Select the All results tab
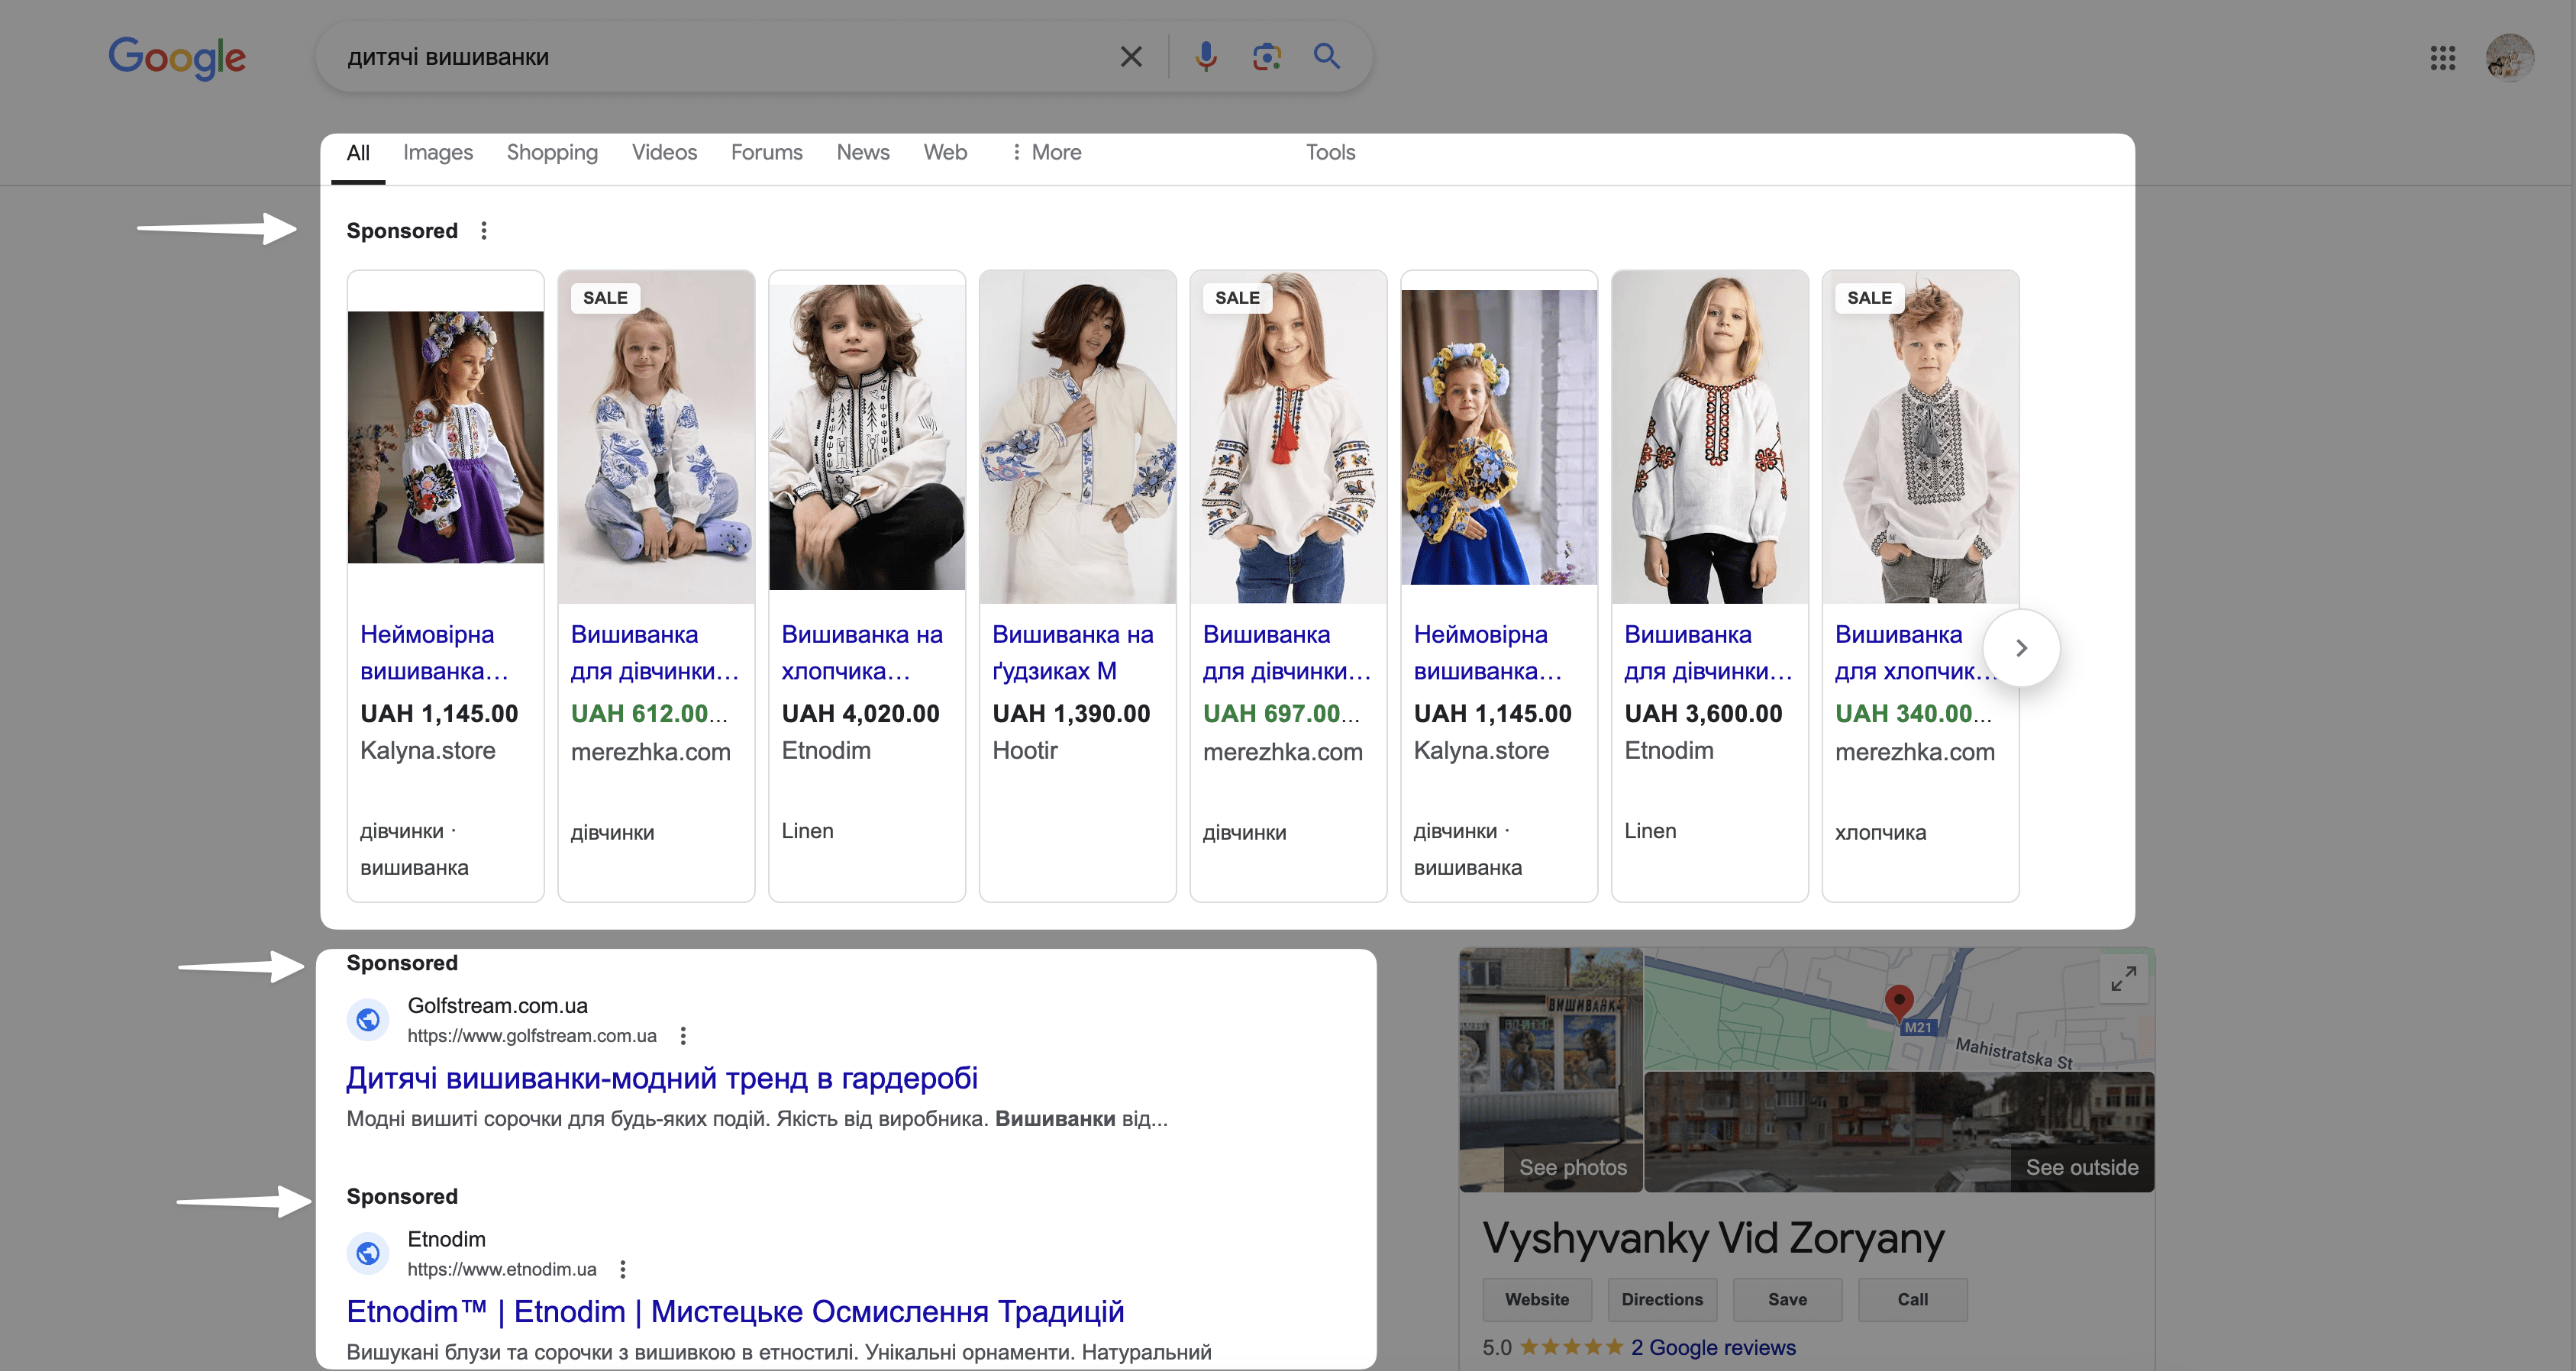 (358, 154)
